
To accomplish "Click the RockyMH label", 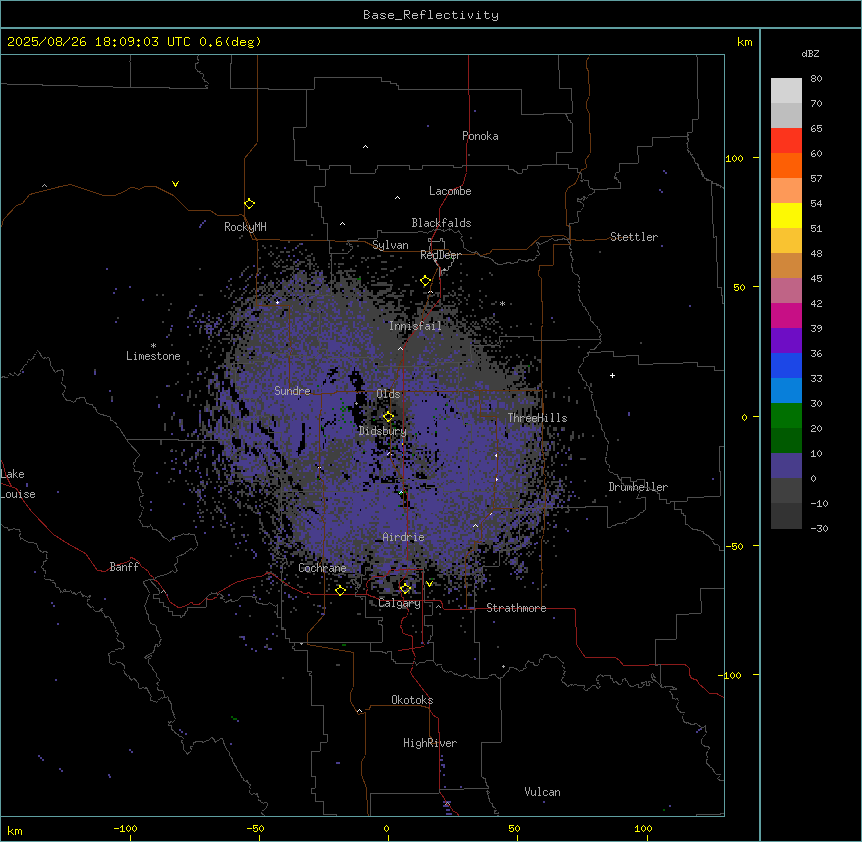I will pyautogui.click(x=245, y=227).
